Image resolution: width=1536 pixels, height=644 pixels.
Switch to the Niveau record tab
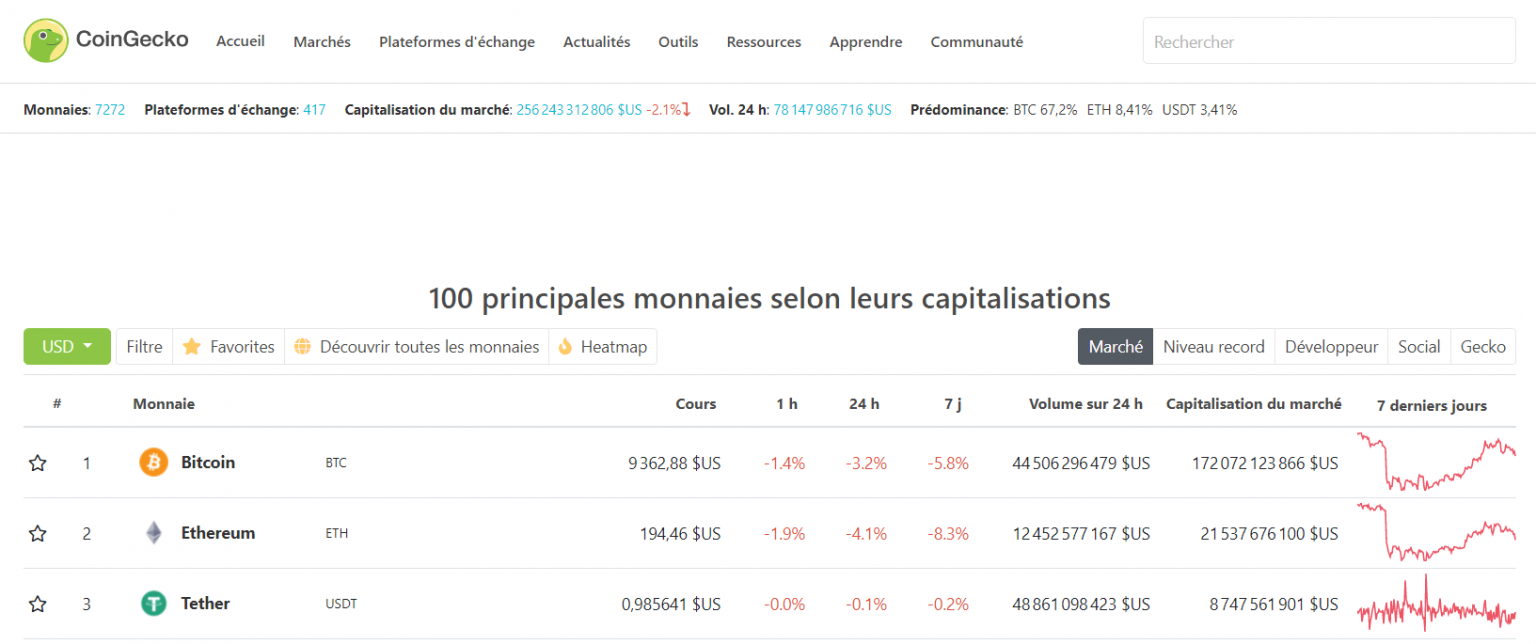click(1213, 346)
